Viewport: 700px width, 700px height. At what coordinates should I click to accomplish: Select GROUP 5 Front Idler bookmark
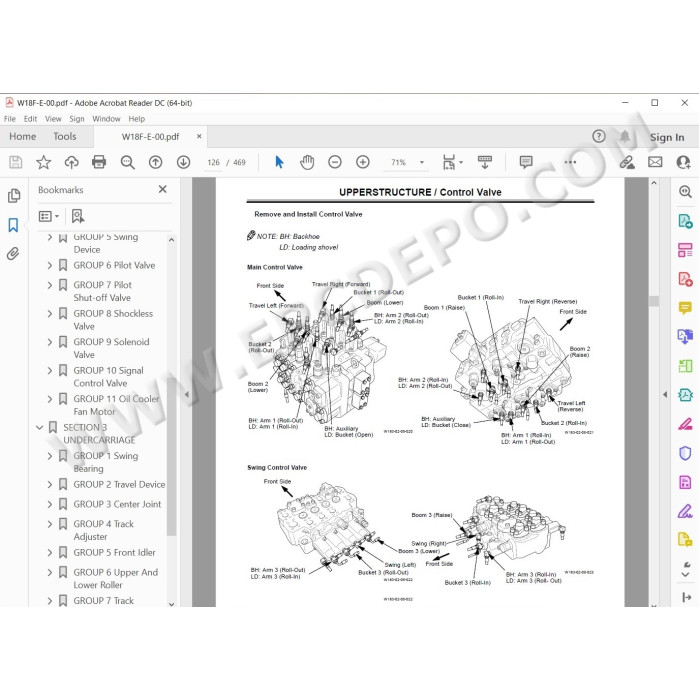click(114, 552)
